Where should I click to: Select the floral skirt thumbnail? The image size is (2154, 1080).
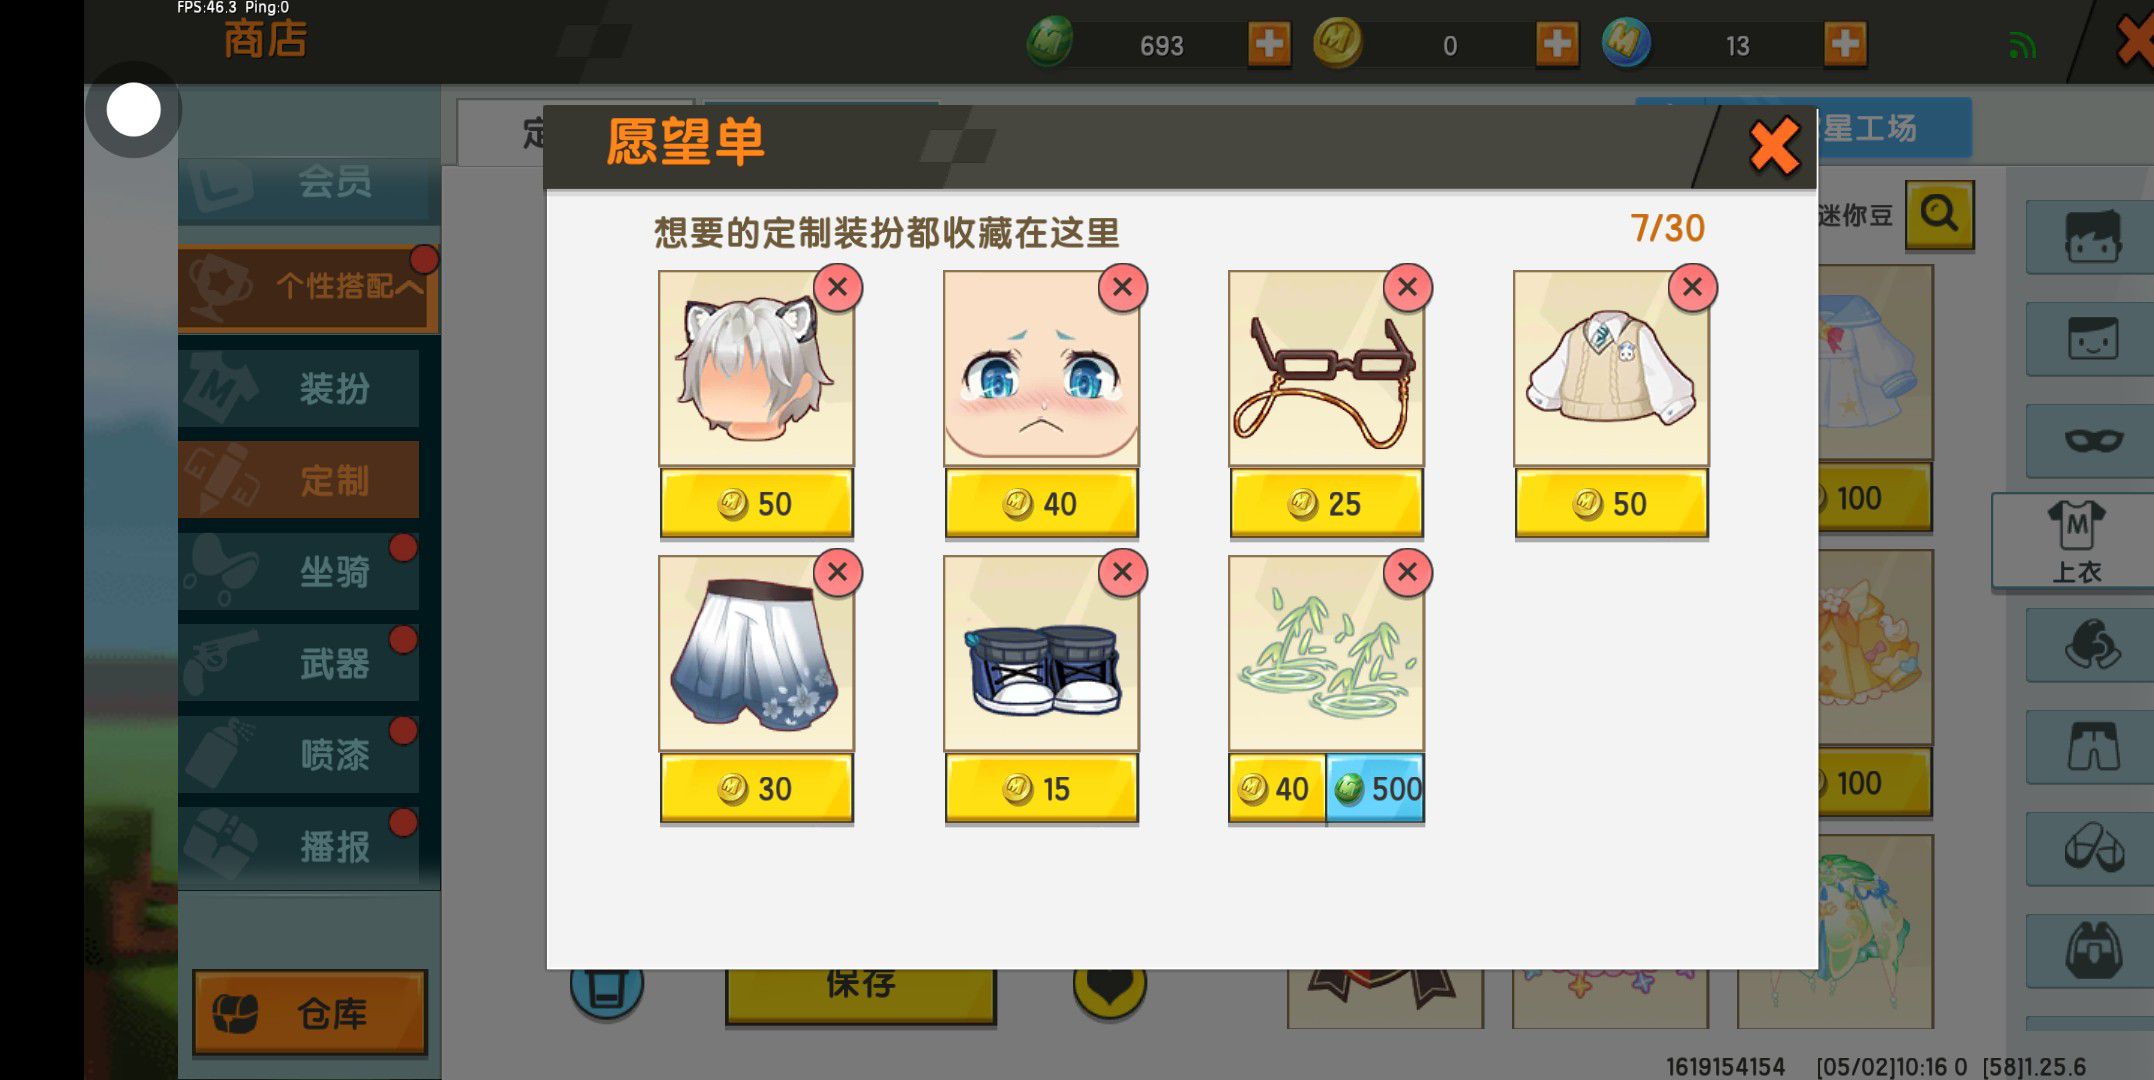point(756,654)
